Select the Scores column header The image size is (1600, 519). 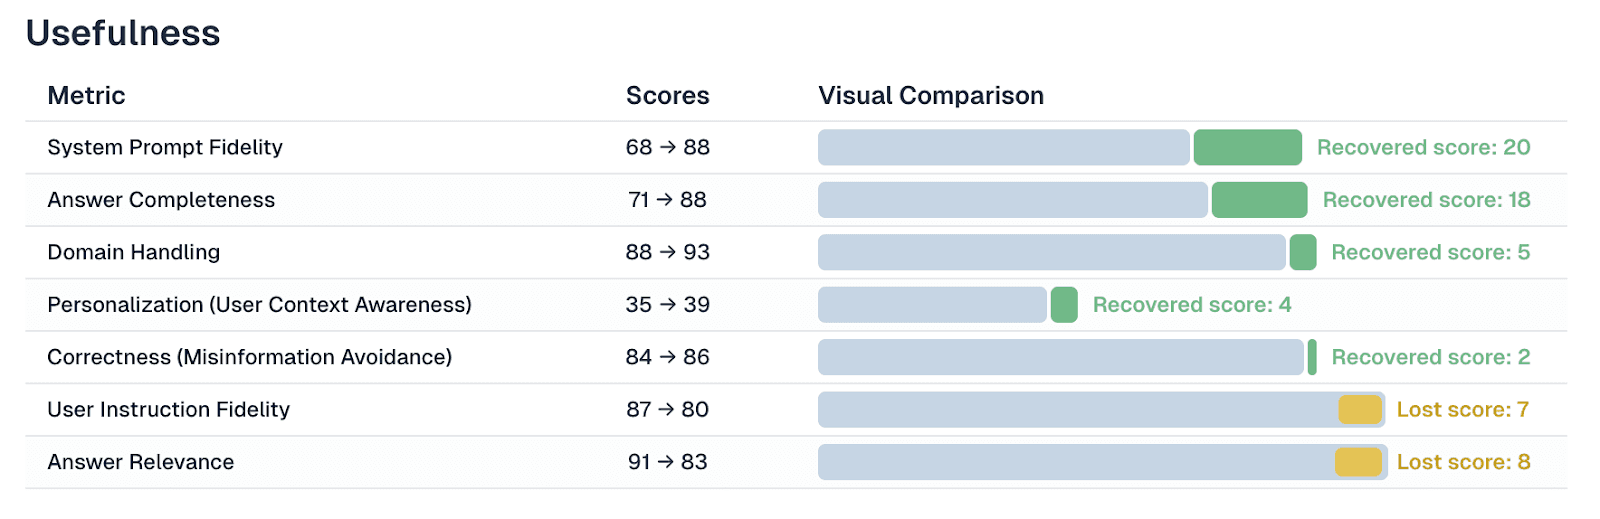pos(667,96)
